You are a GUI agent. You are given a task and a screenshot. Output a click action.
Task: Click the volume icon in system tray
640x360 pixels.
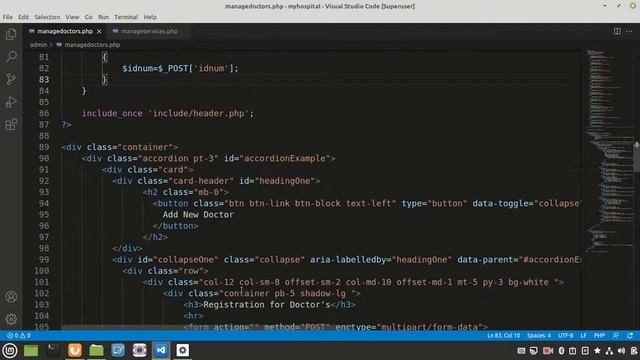click(621, 351)
